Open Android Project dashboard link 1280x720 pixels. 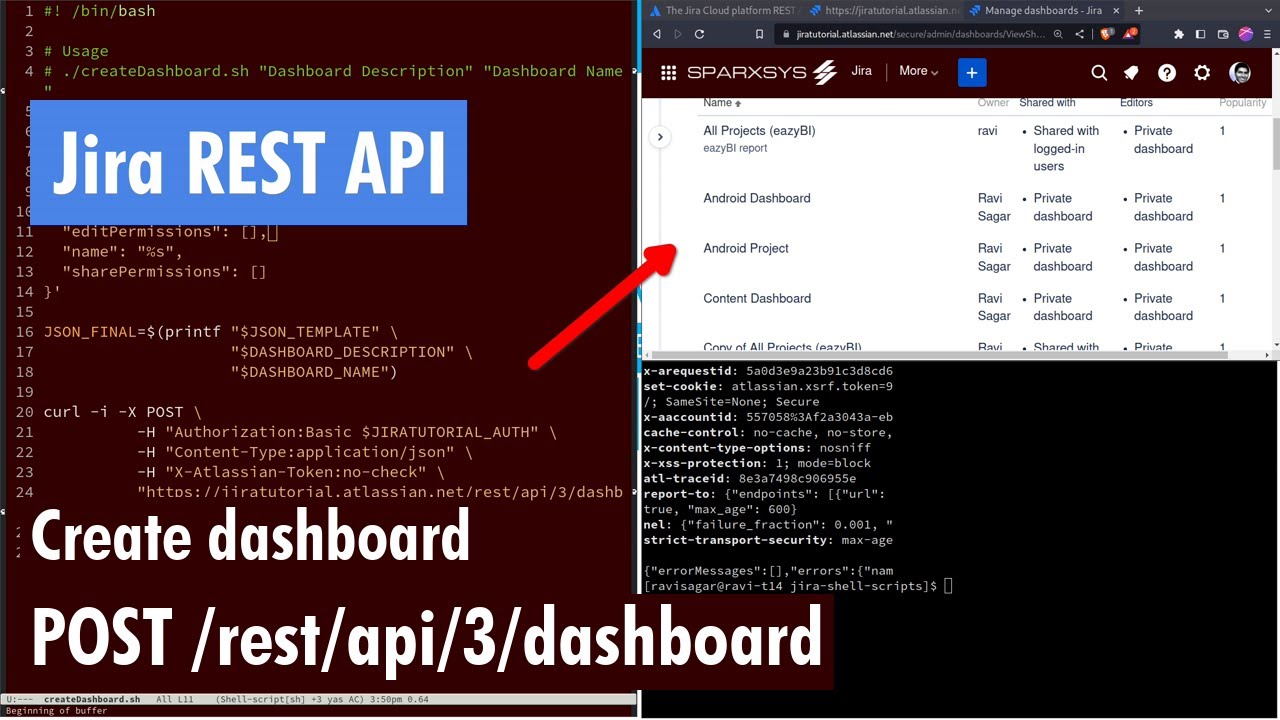click(746, 248)
